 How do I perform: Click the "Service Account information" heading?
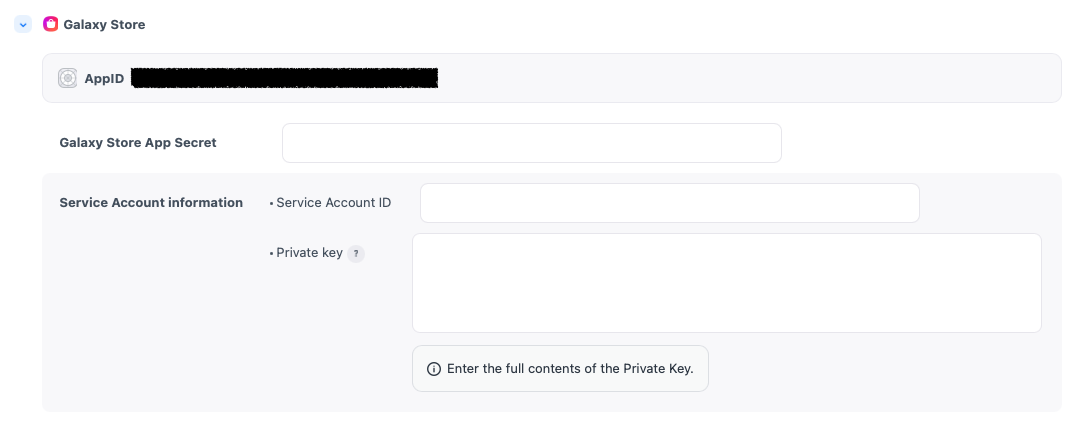[151, 202]
